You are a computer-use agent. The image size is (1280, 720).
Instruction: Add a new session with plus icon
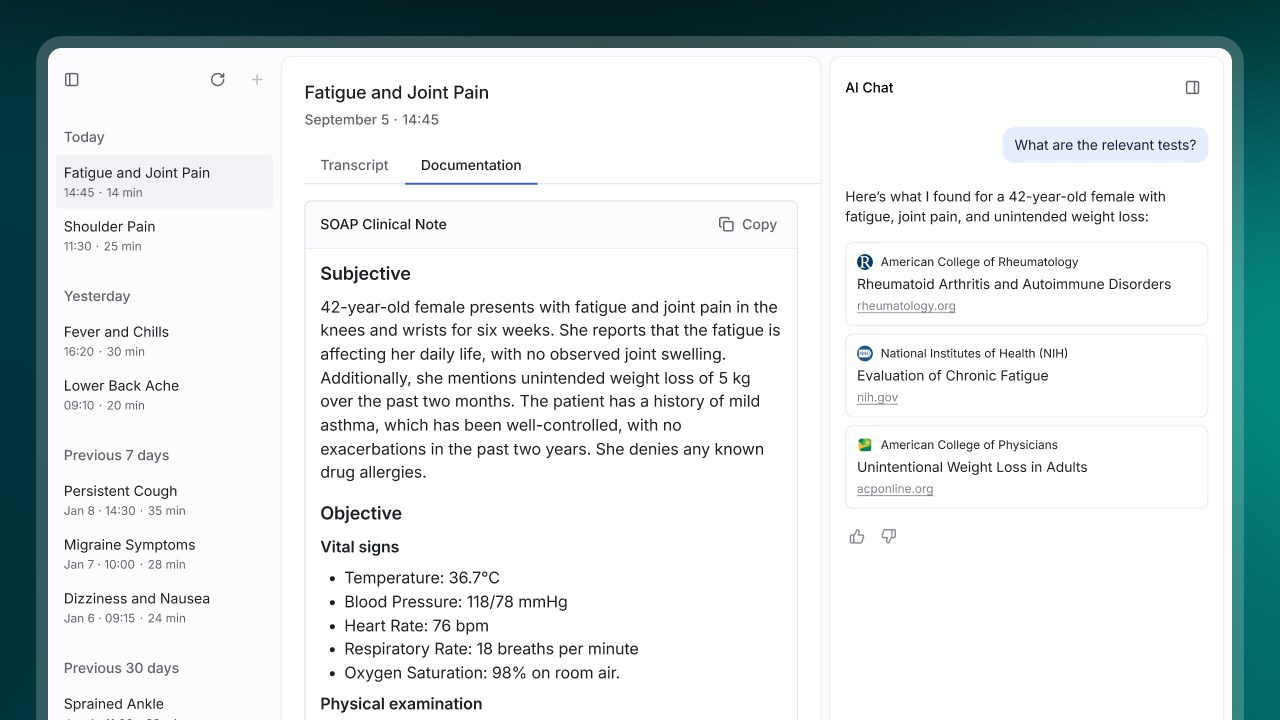click(x=257, y=80)
